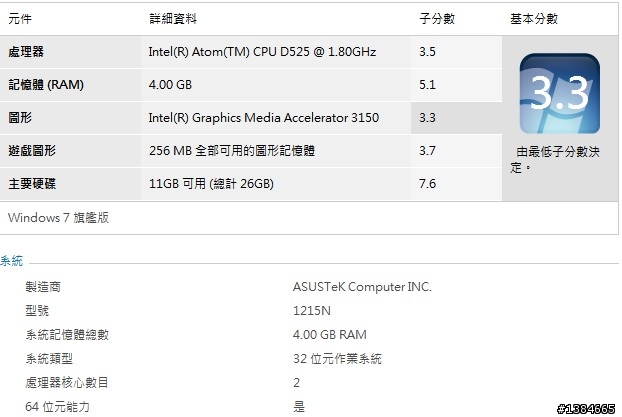Click the 子分數 column header
622x417 pixels.
pos(437,19)
